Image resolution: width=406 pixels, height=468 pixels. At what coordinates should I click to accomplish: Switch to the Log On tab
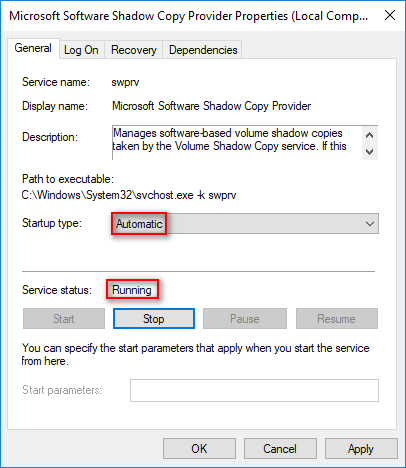(x=82, y=50)
